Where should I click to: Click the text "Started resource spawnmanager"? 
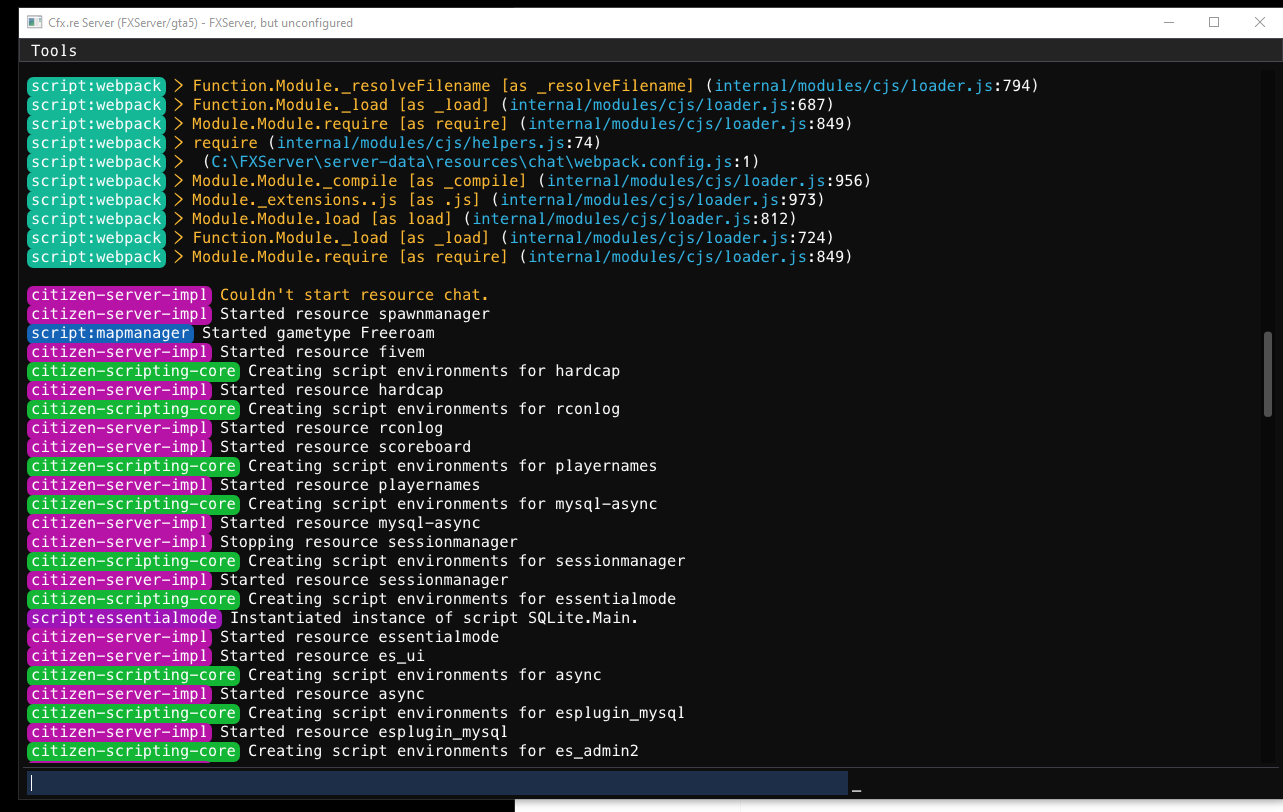(355, 314)
